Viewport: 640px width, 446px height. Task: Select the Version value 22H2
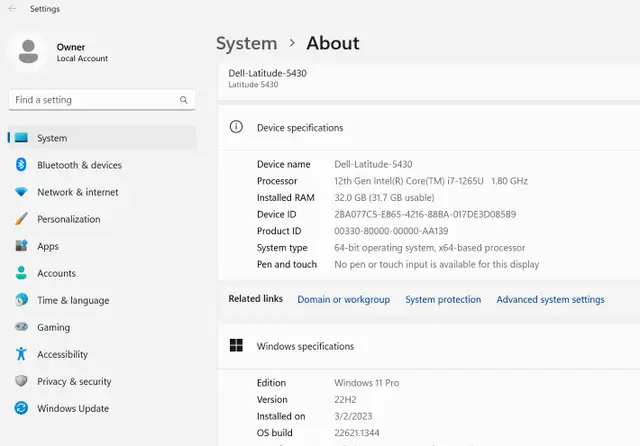(345, 399)
